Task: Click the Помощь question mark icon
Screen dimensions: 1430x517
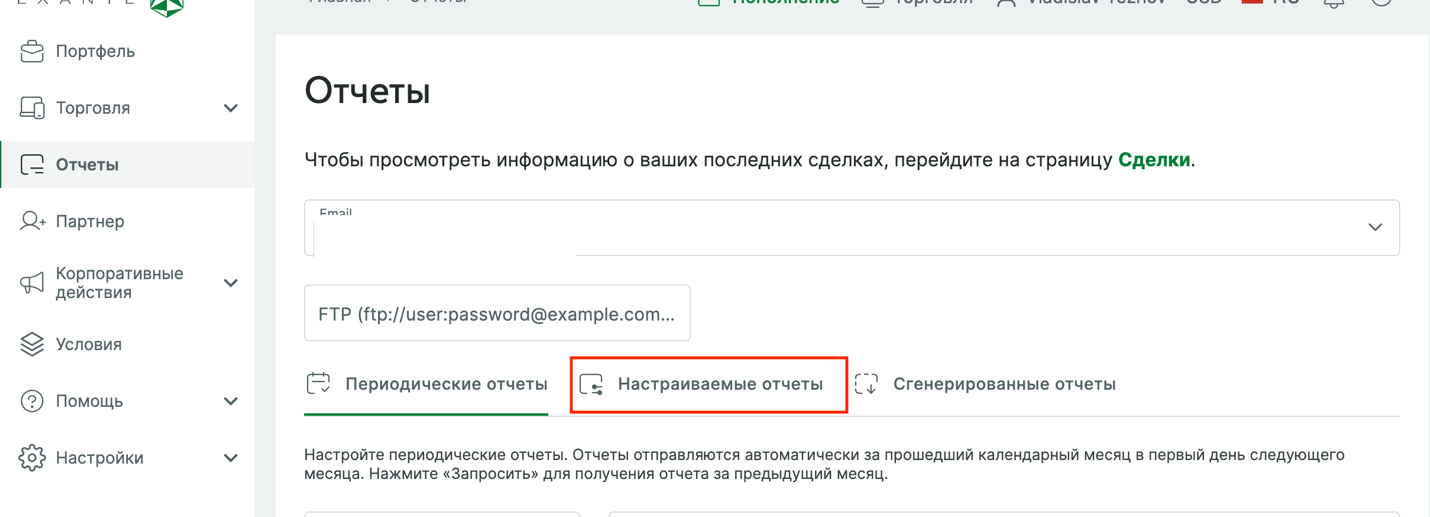Action: pyautogui.click(x=32, y=401)
